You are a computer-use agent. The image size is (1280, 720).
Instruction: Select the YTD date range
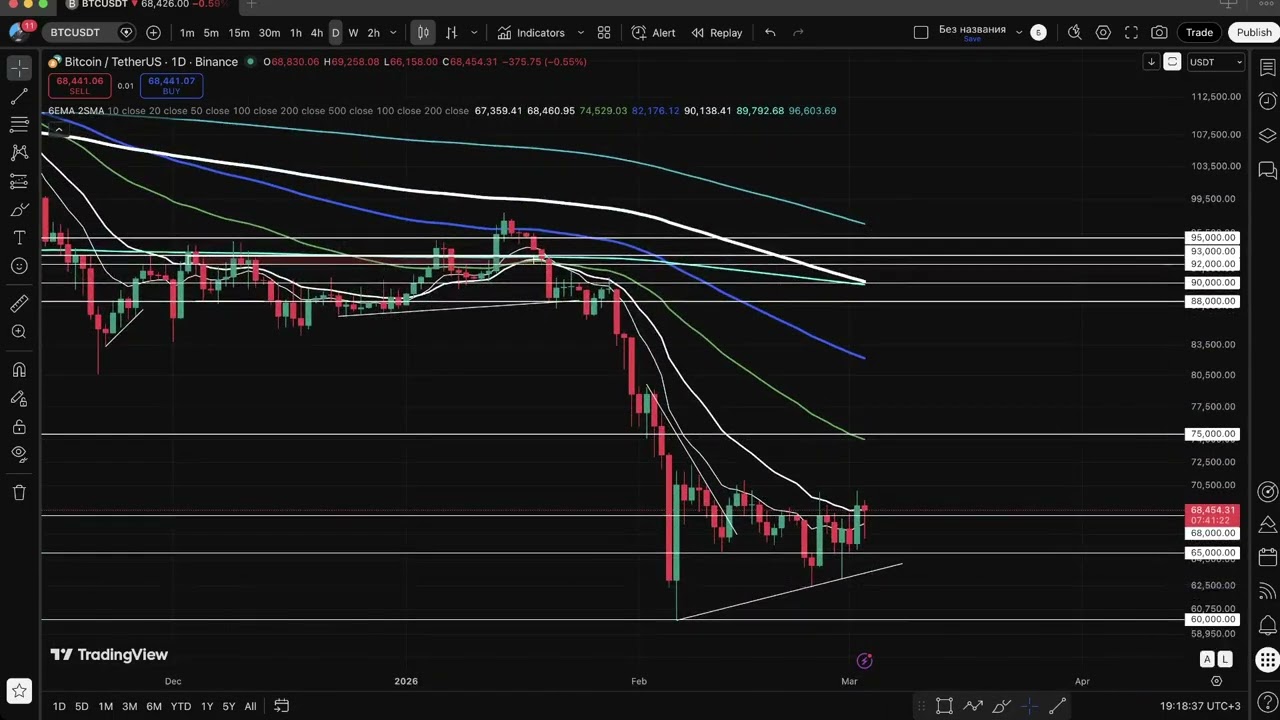[180, 706]
